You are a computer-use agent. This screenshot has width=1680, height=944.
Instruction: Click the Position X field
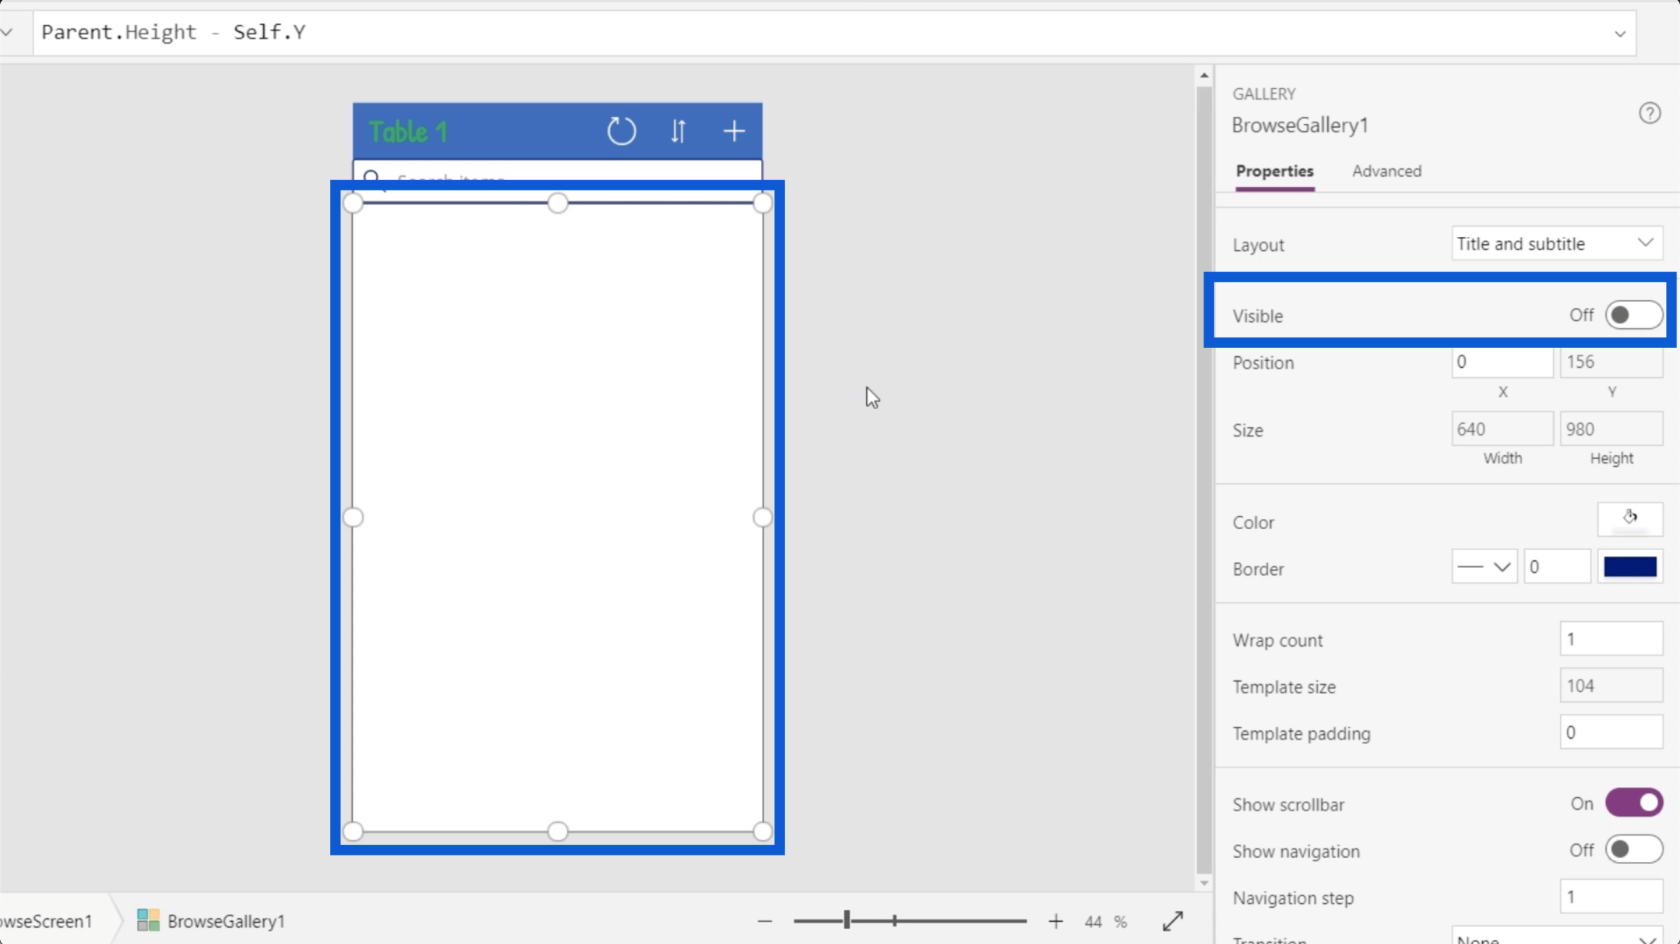click(1502, 362)
